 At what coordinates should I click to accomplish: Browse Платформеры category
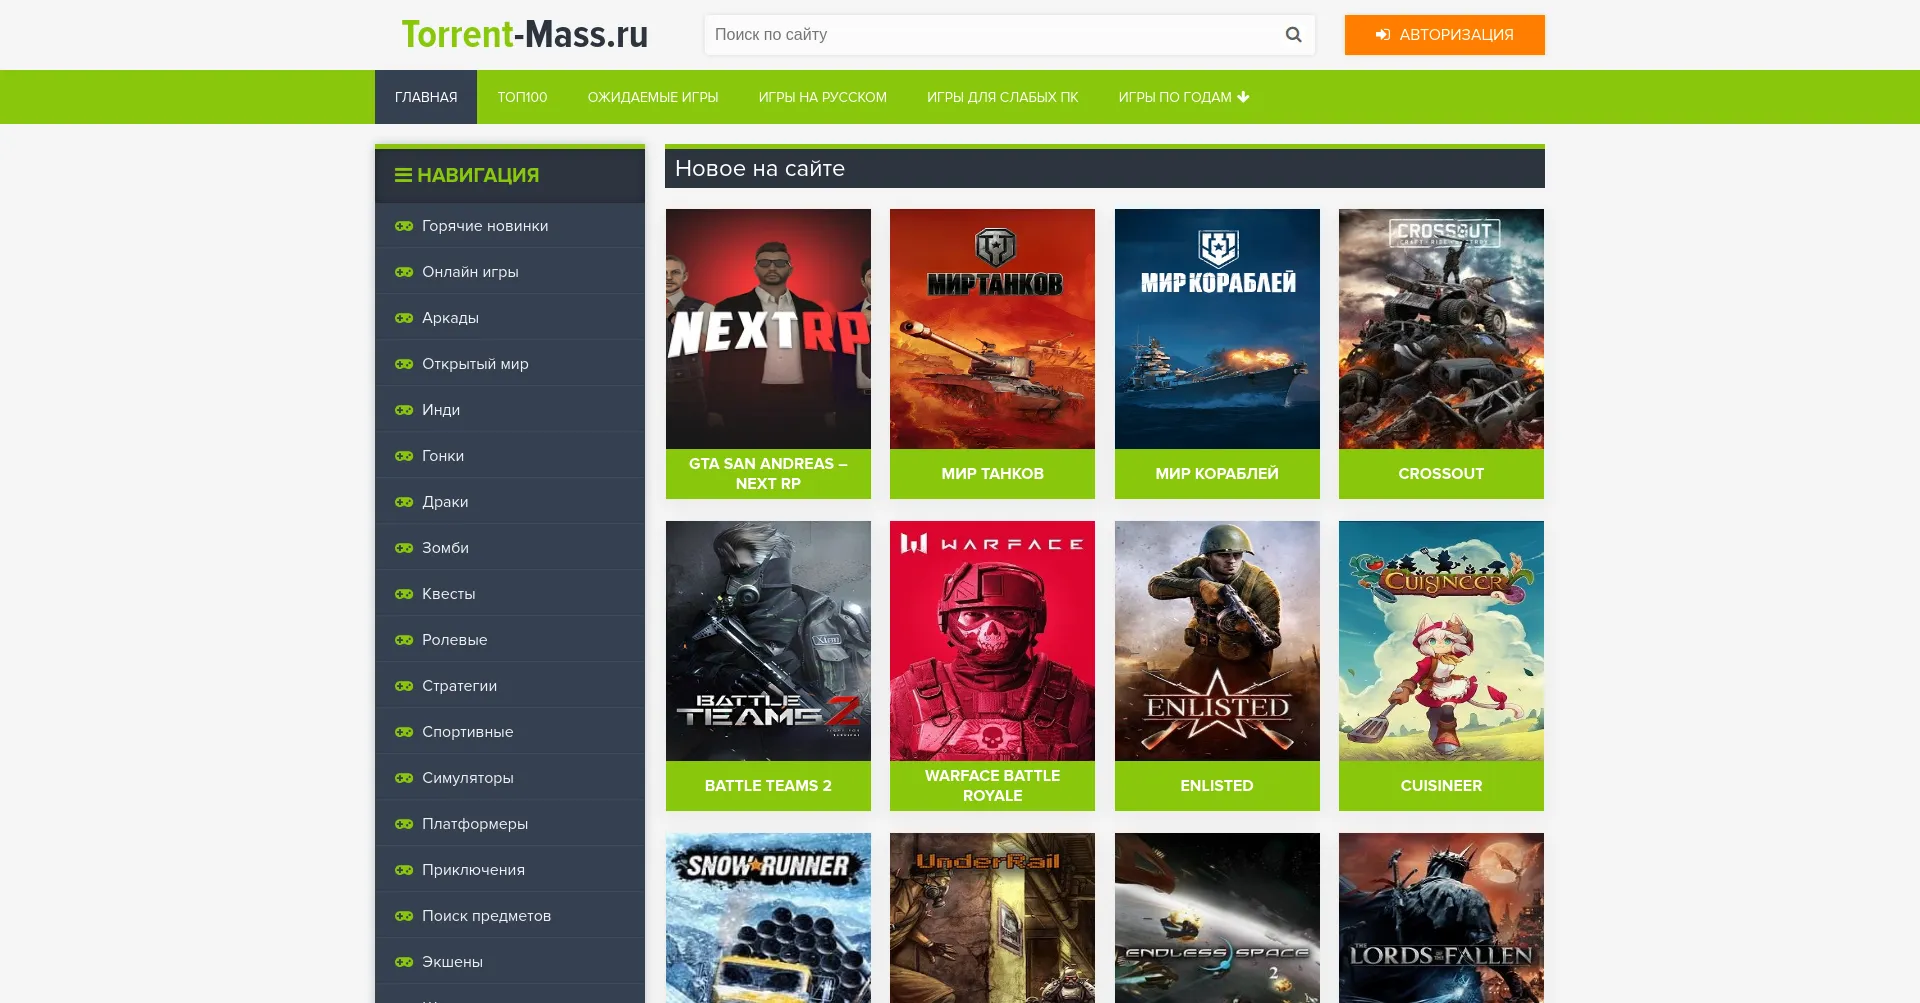510,824
